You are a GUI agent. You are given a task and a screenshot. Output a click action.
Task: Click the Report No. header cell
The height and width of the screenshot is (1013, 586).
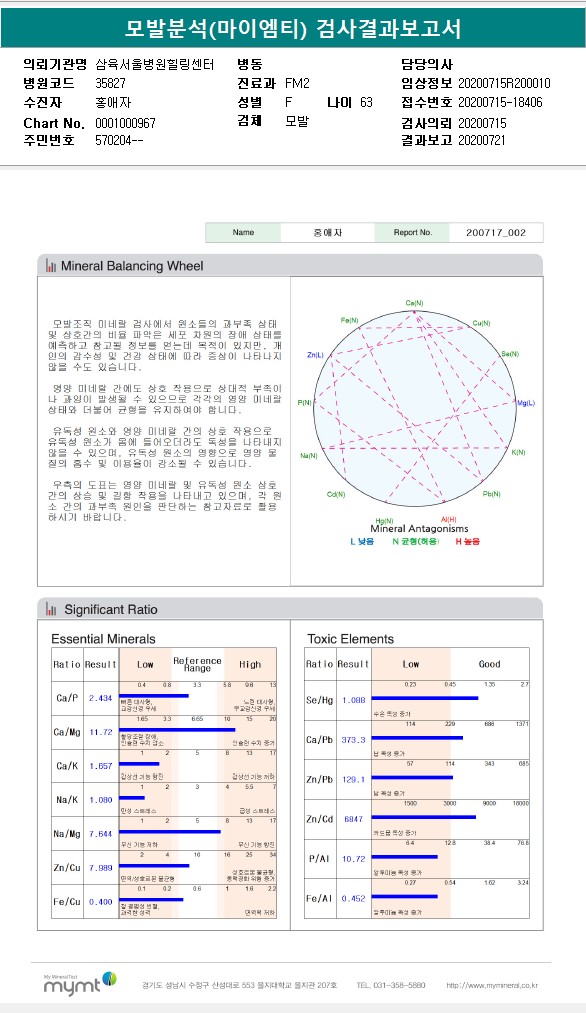click(412, 233)
